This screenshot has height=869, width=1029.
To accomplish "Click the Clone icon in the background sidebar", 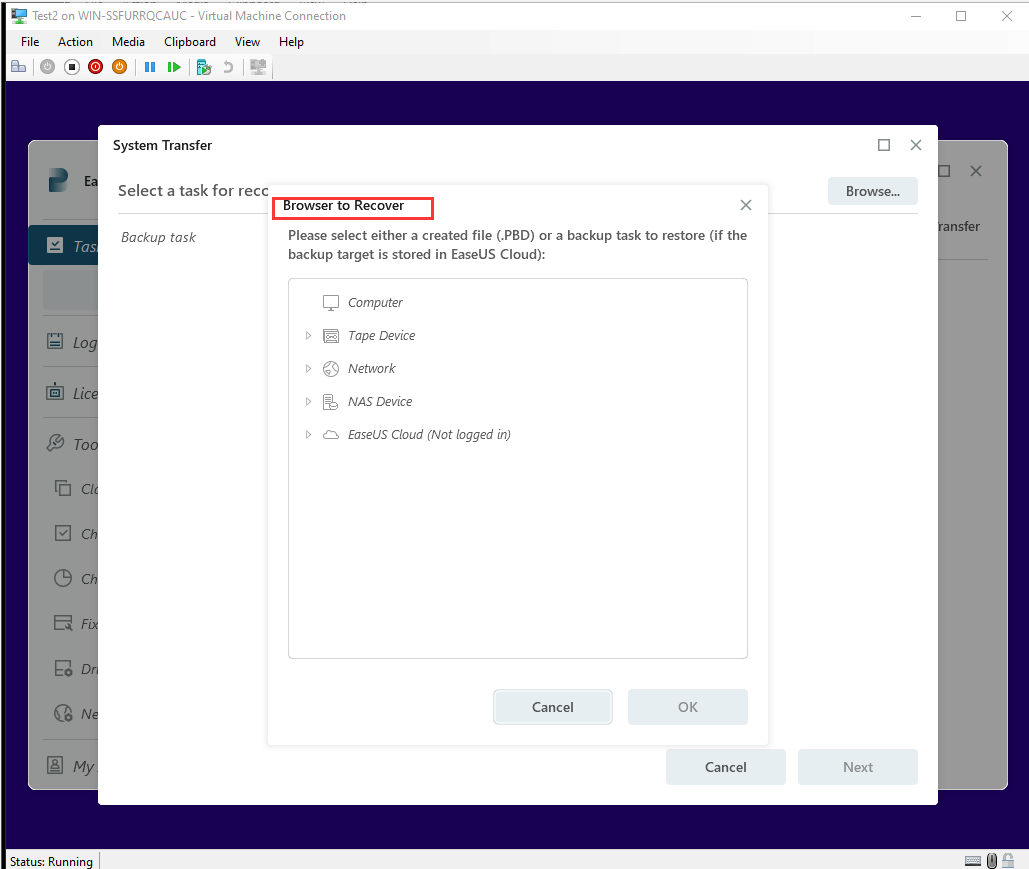I will (x=63, y=488).
